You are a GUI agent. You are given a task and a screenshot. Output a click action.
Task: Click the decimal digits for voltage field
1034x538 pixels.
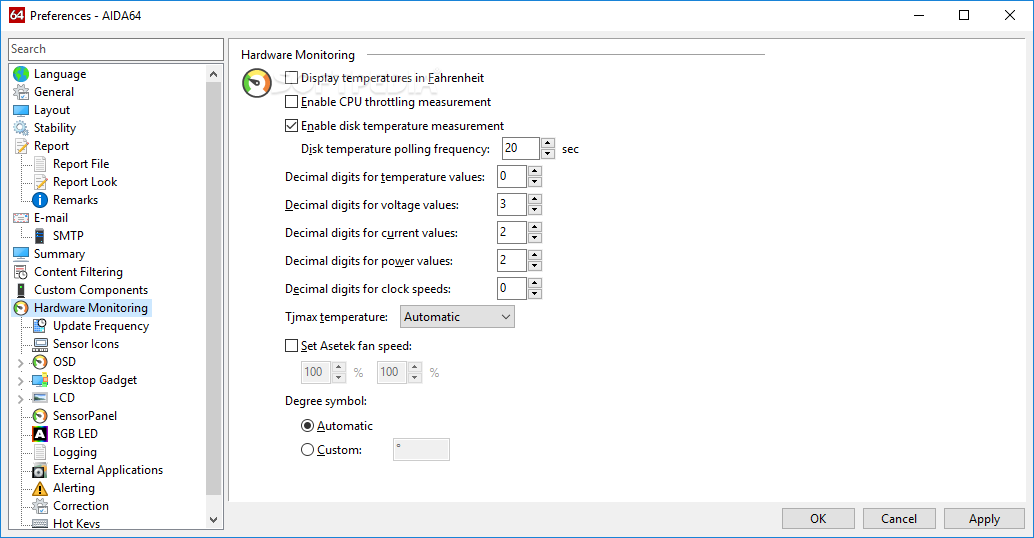coord(512,204)
